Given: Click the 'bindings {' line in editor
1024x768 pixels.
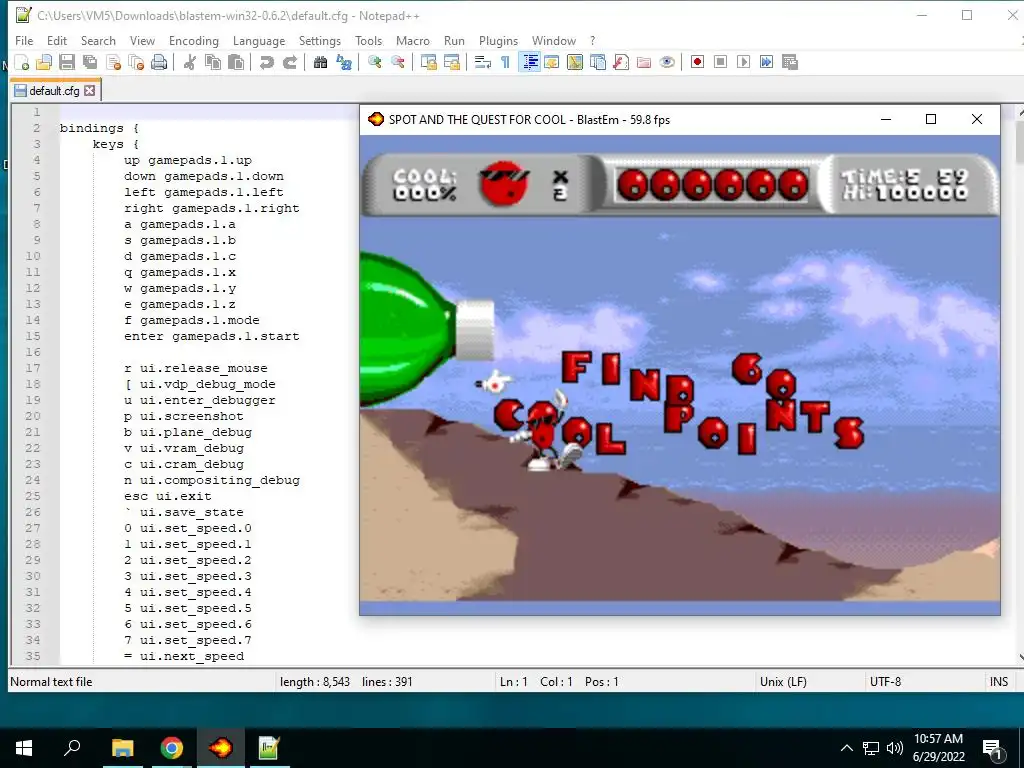Looking at the screenshot, I should (99, 128).
